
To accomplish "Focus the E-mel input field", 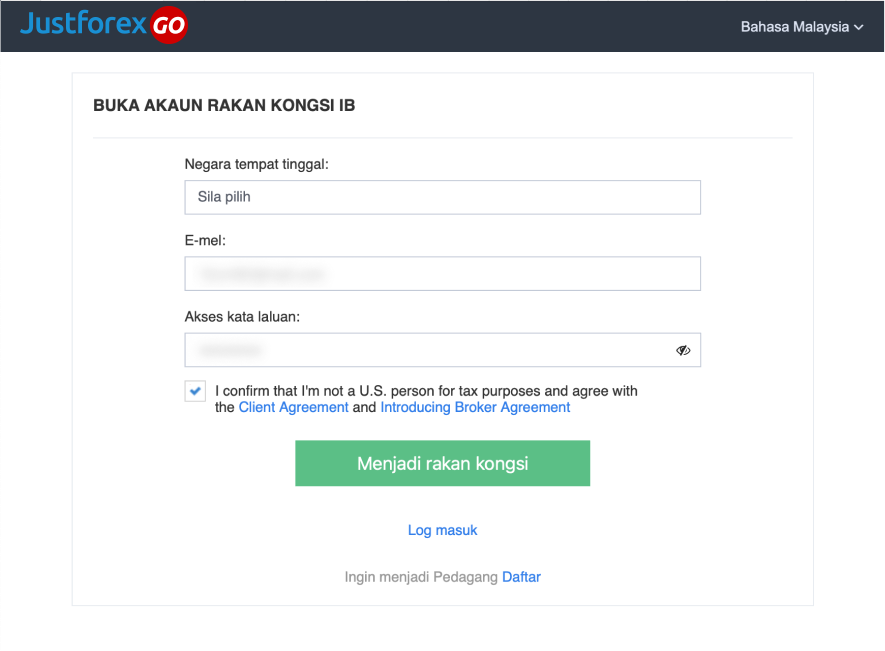I will coord(442,274).
